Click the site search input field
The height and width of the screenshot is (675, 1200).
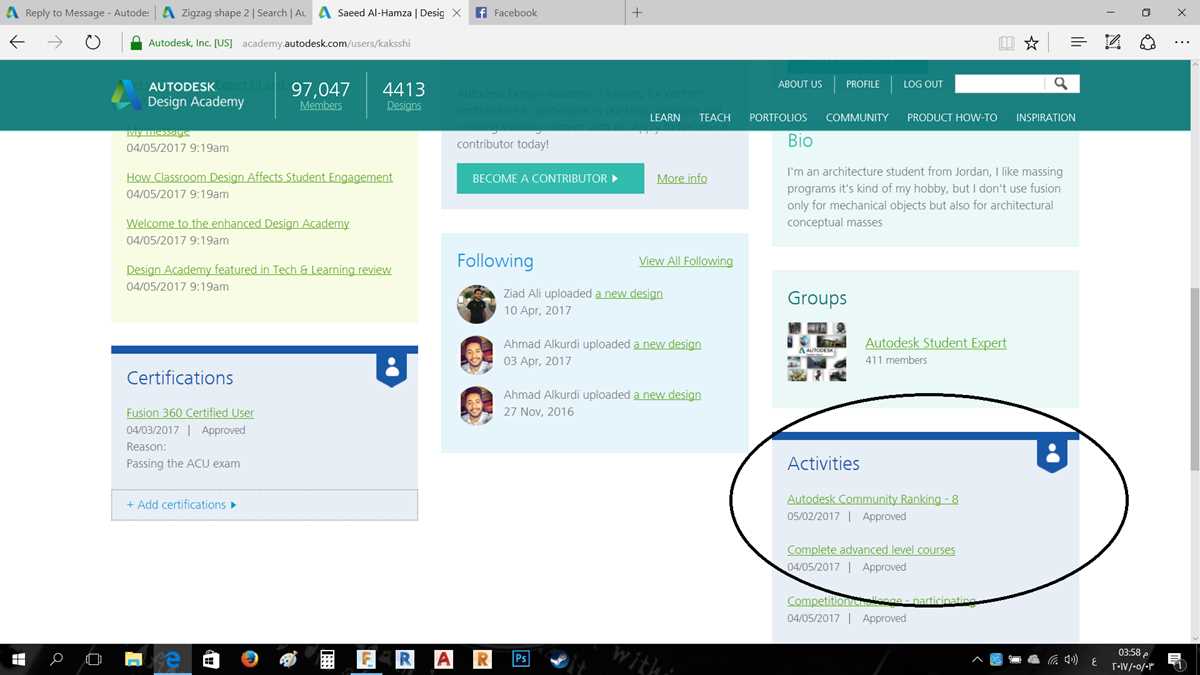1000,84
